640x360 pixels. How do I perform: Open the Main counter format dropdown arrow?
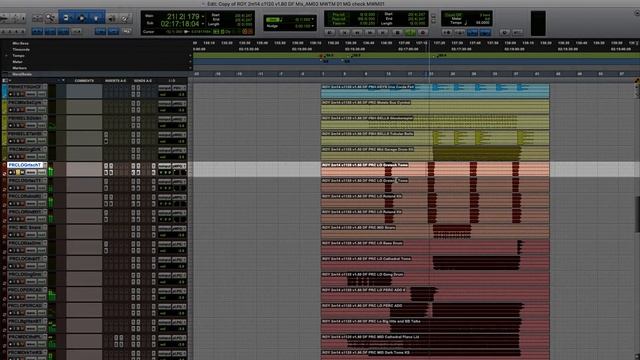[x=203, y=17]
